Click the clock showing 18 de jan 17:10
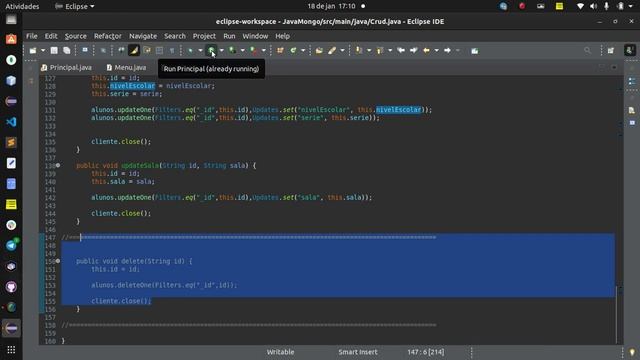 (x=331, y=6)
